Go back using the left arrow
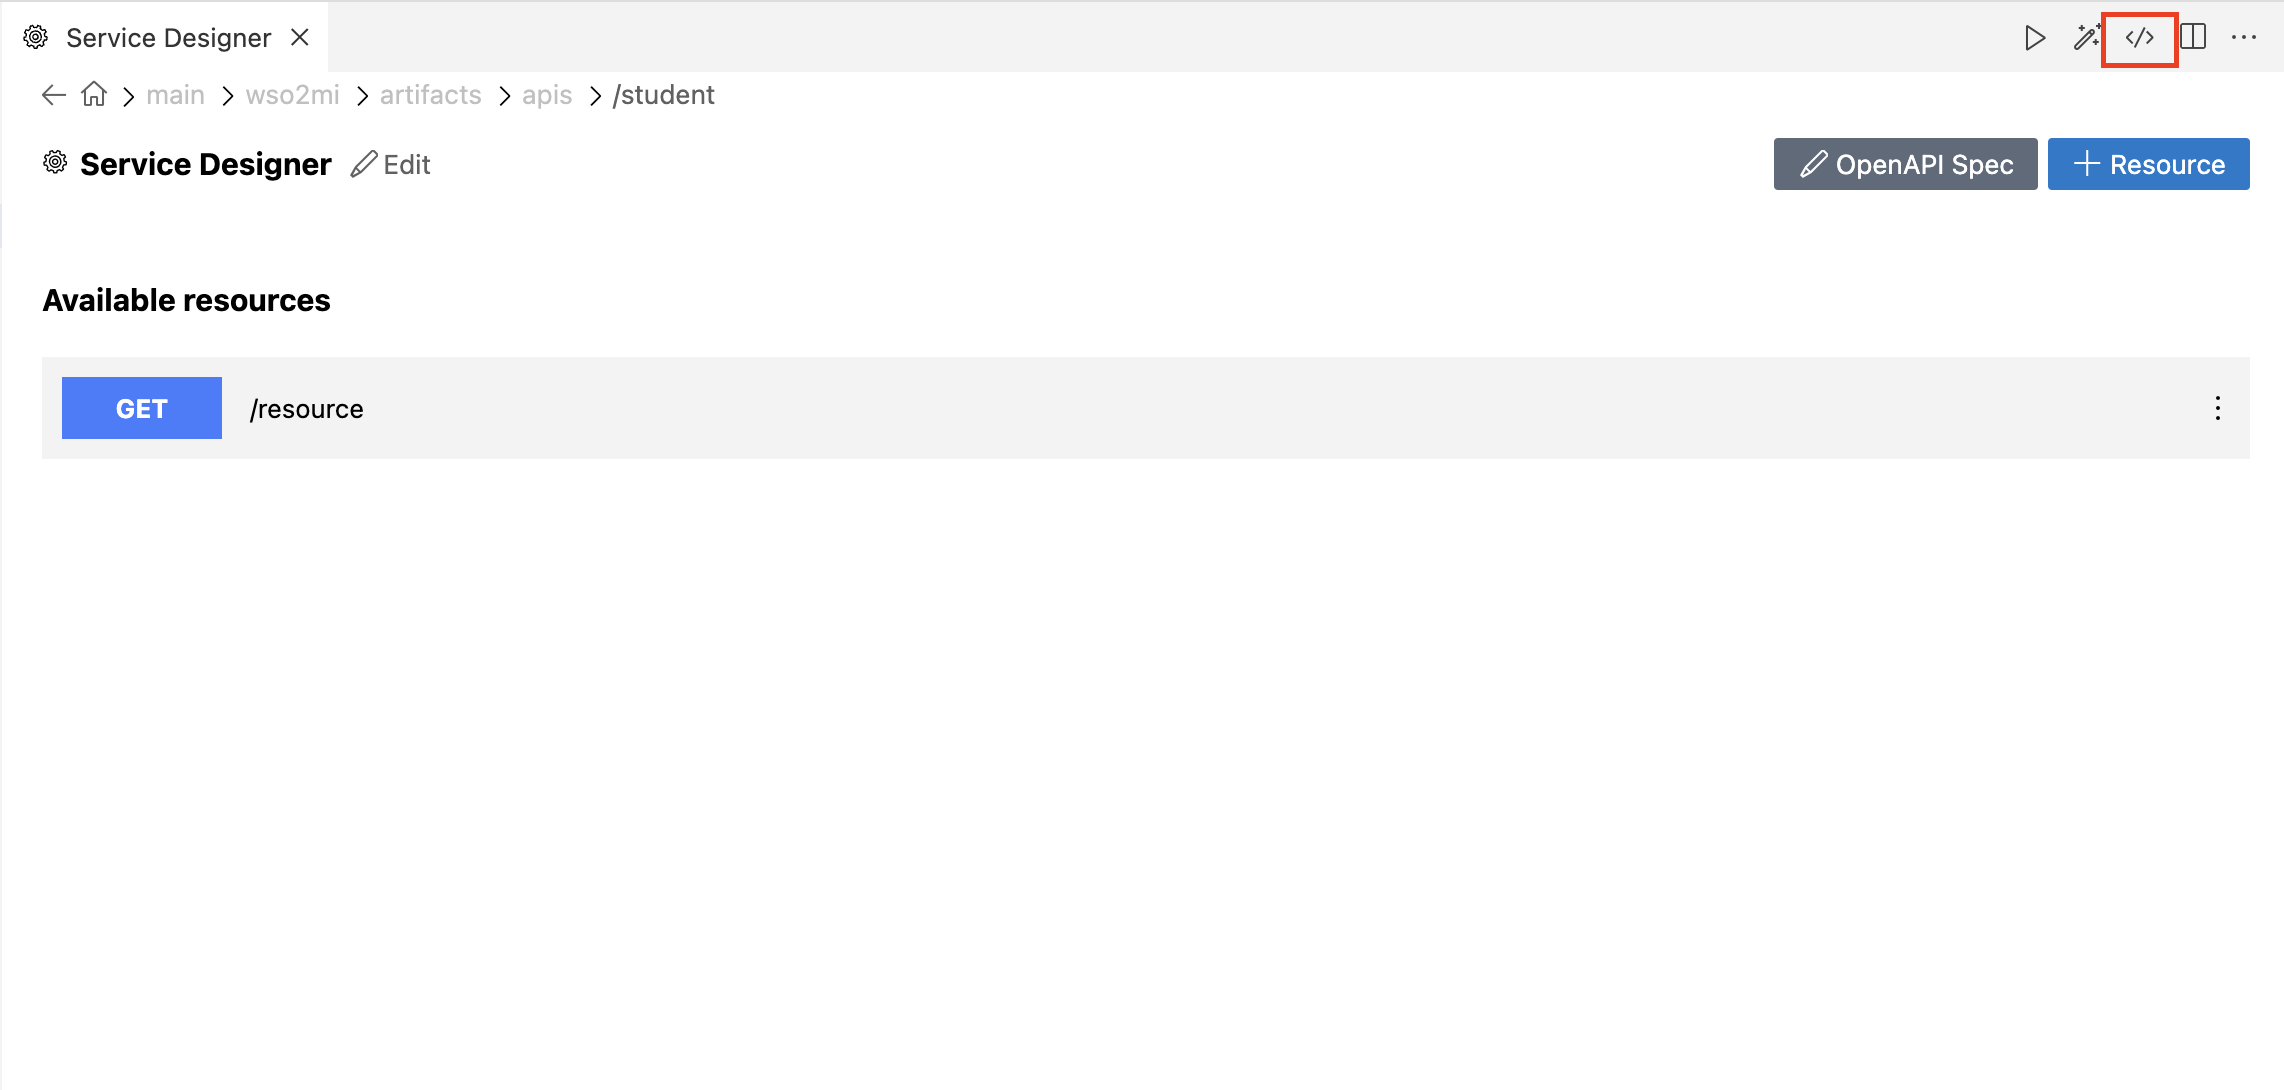This screenshot has height=1090, width=2284. [x=54, y=95]
